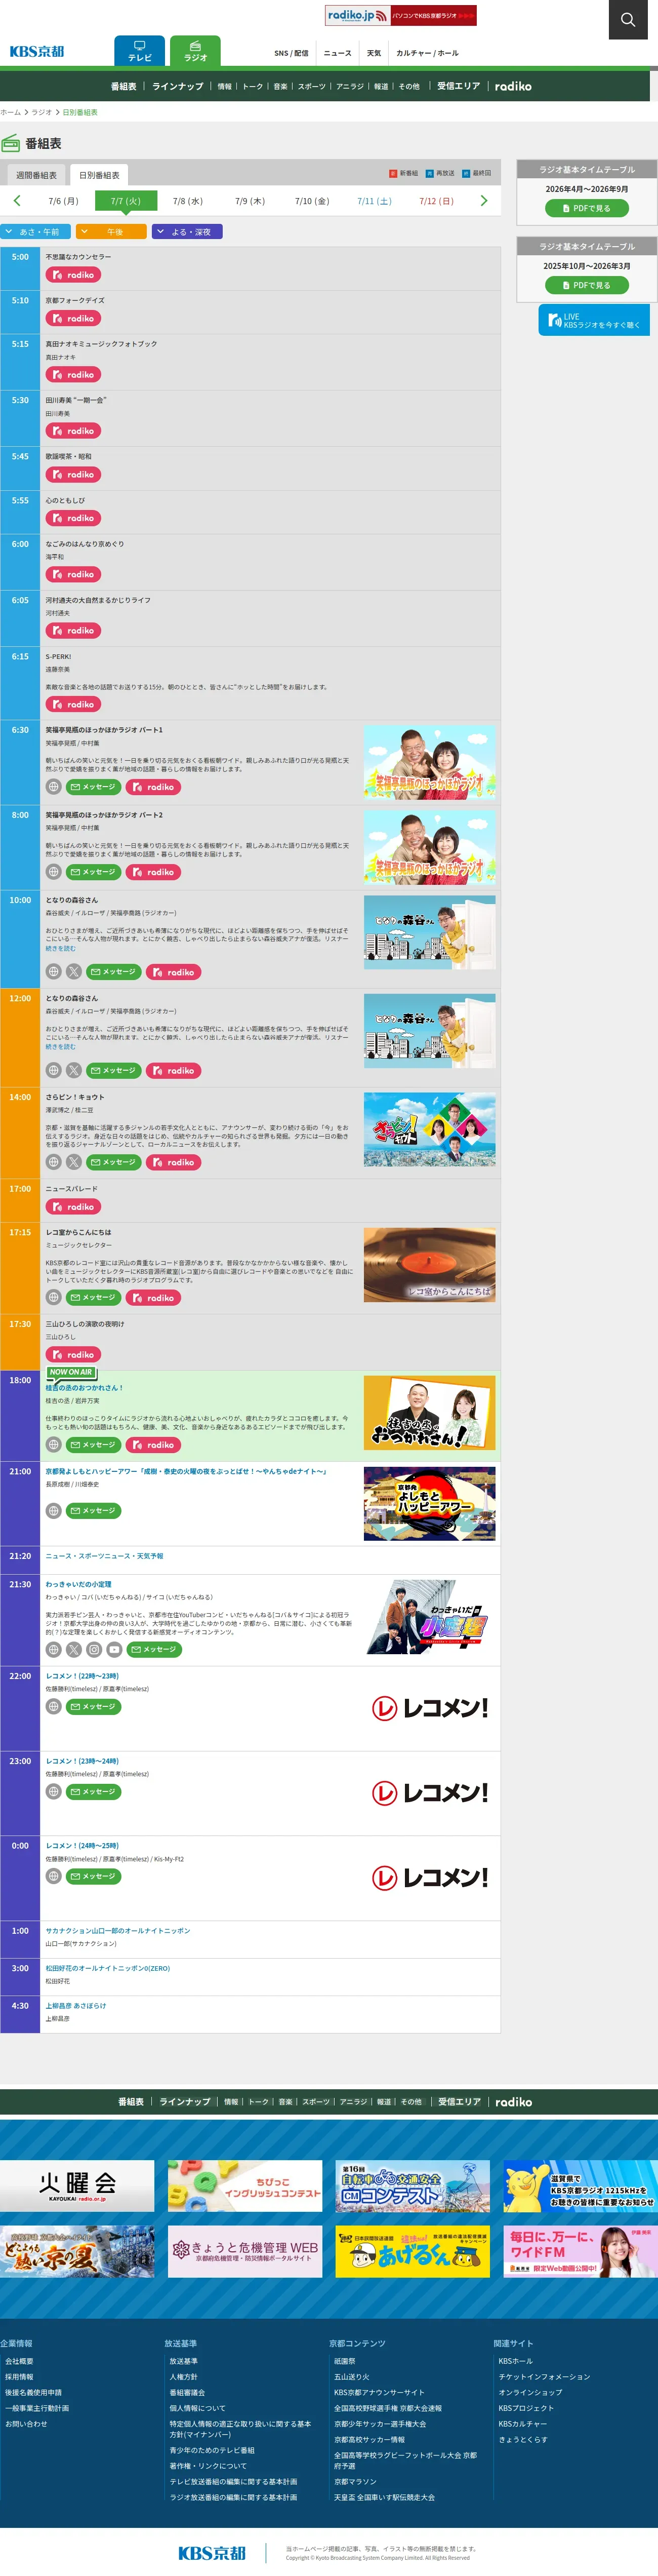Expand 続きを読む for 10:00 となりの森谷さん
This screenshot has width=658, height=2576.
click(x=60, y=948)
